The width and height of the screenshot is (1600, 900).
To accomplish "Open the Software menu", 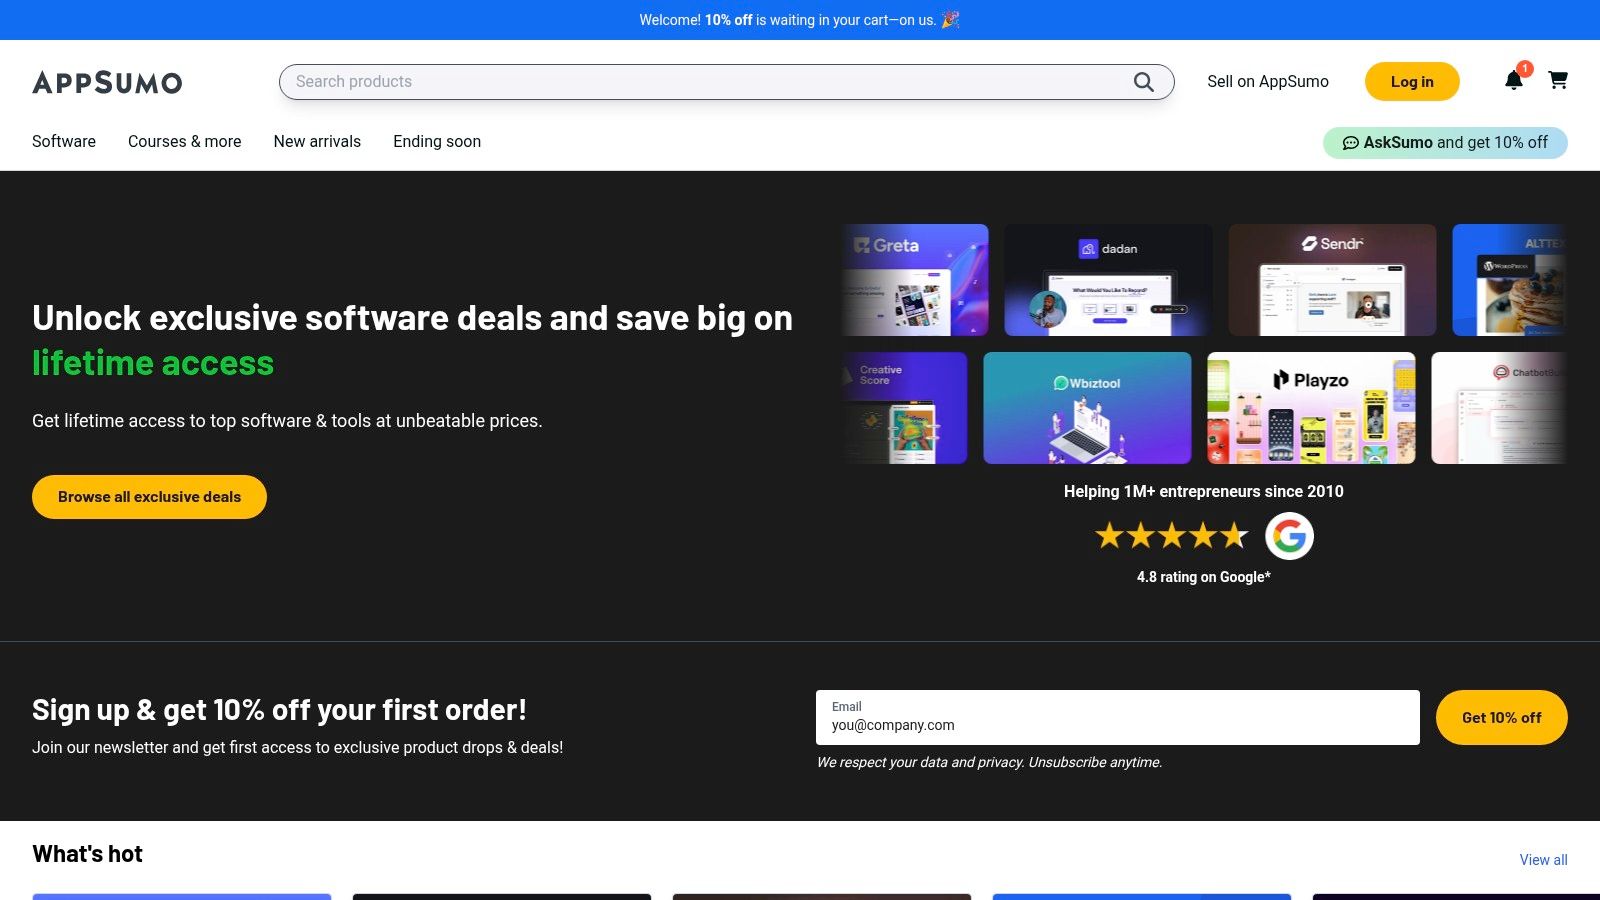I will point(64,141).
